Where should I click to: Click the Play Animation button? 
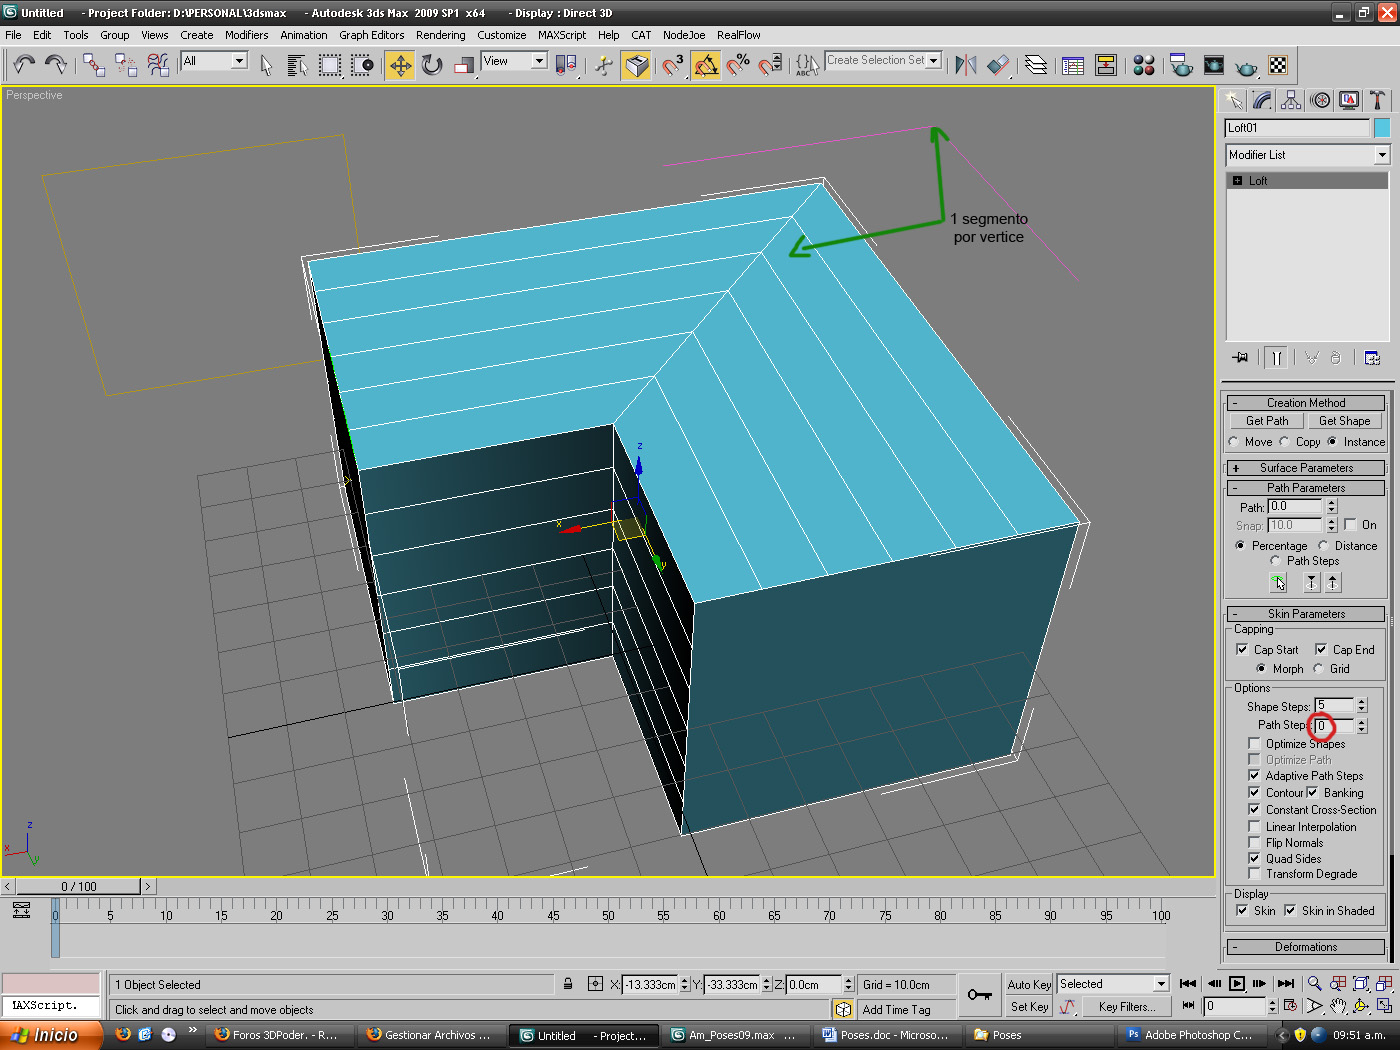click(x=1237, y=983)
